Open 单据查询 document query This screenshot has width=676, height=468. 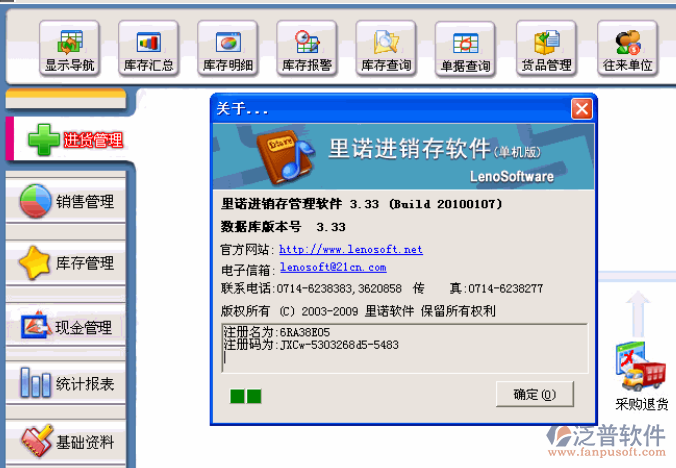(x=466, y=50)
